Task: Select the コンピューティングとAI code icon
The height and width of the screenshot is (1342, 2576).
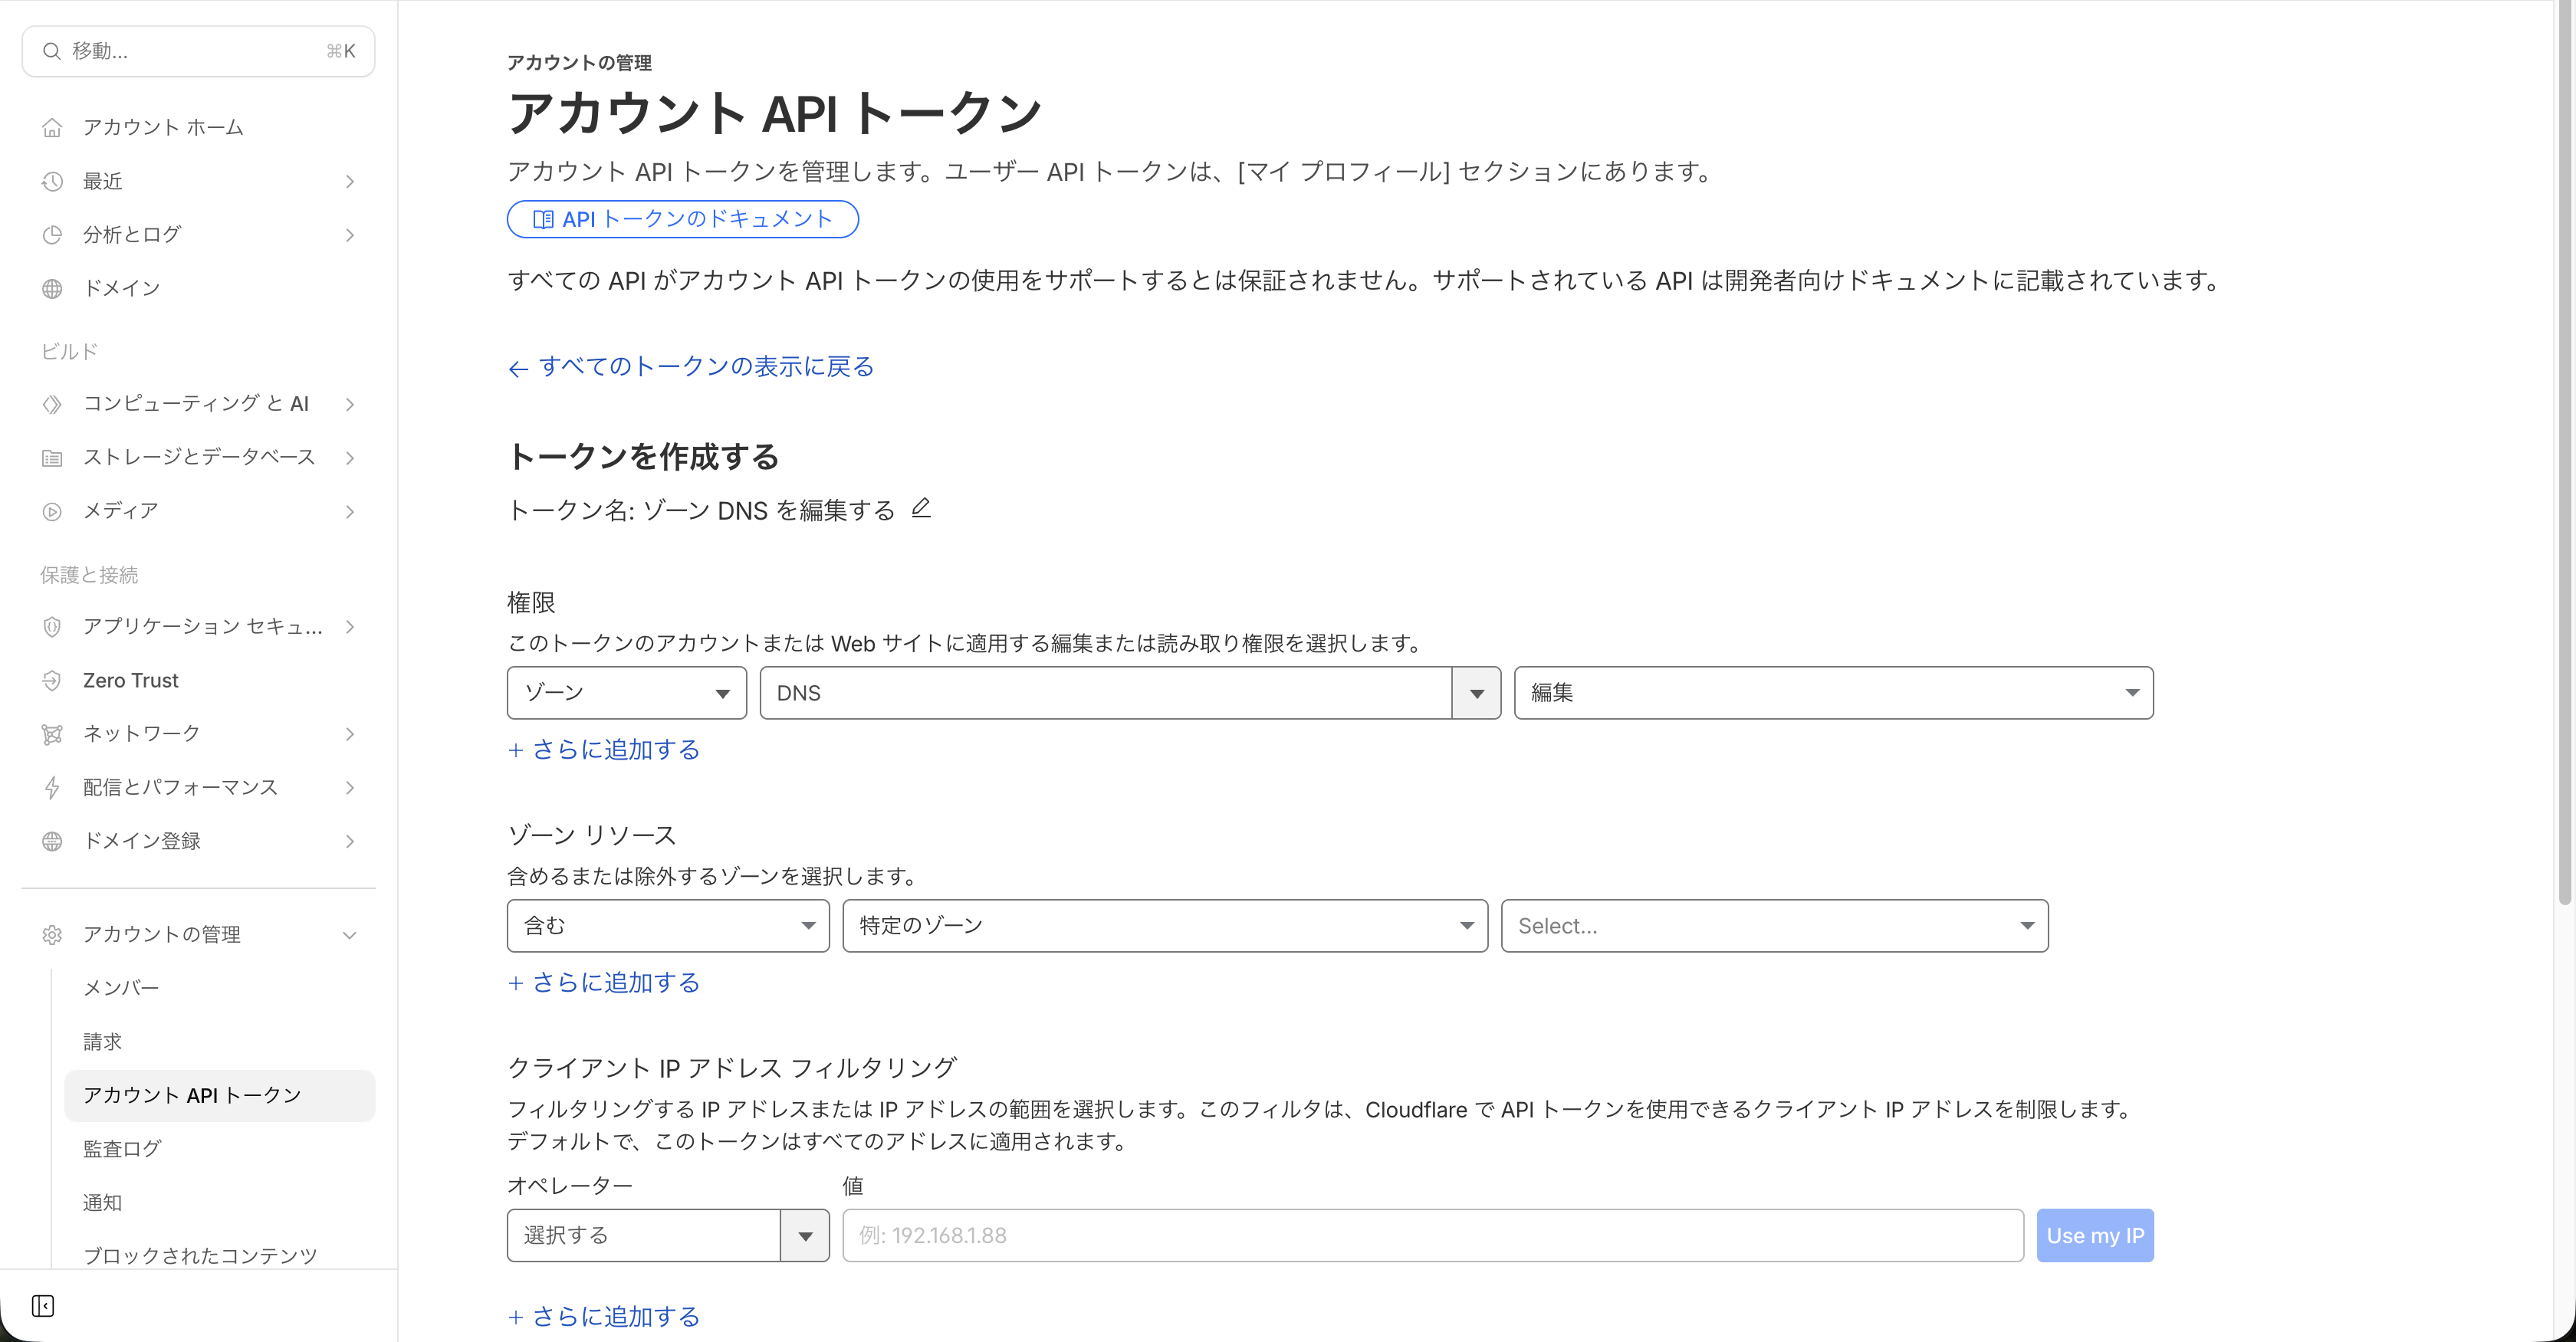Action: coord(52,404)
